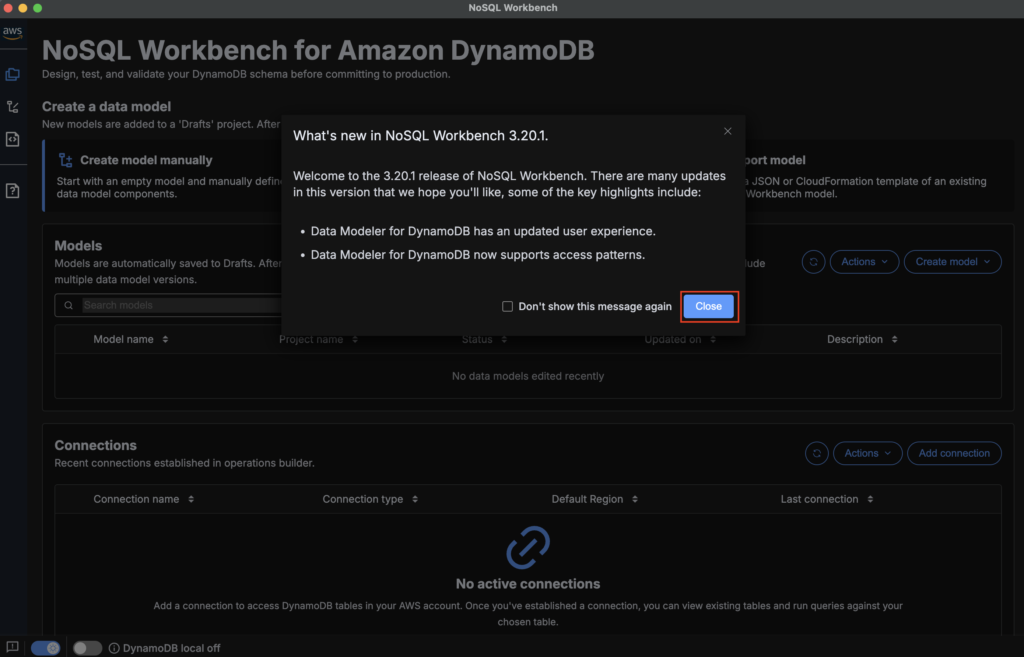Toggle the DynamoDB local switch
1024x657 pixels.
[87, 648]
